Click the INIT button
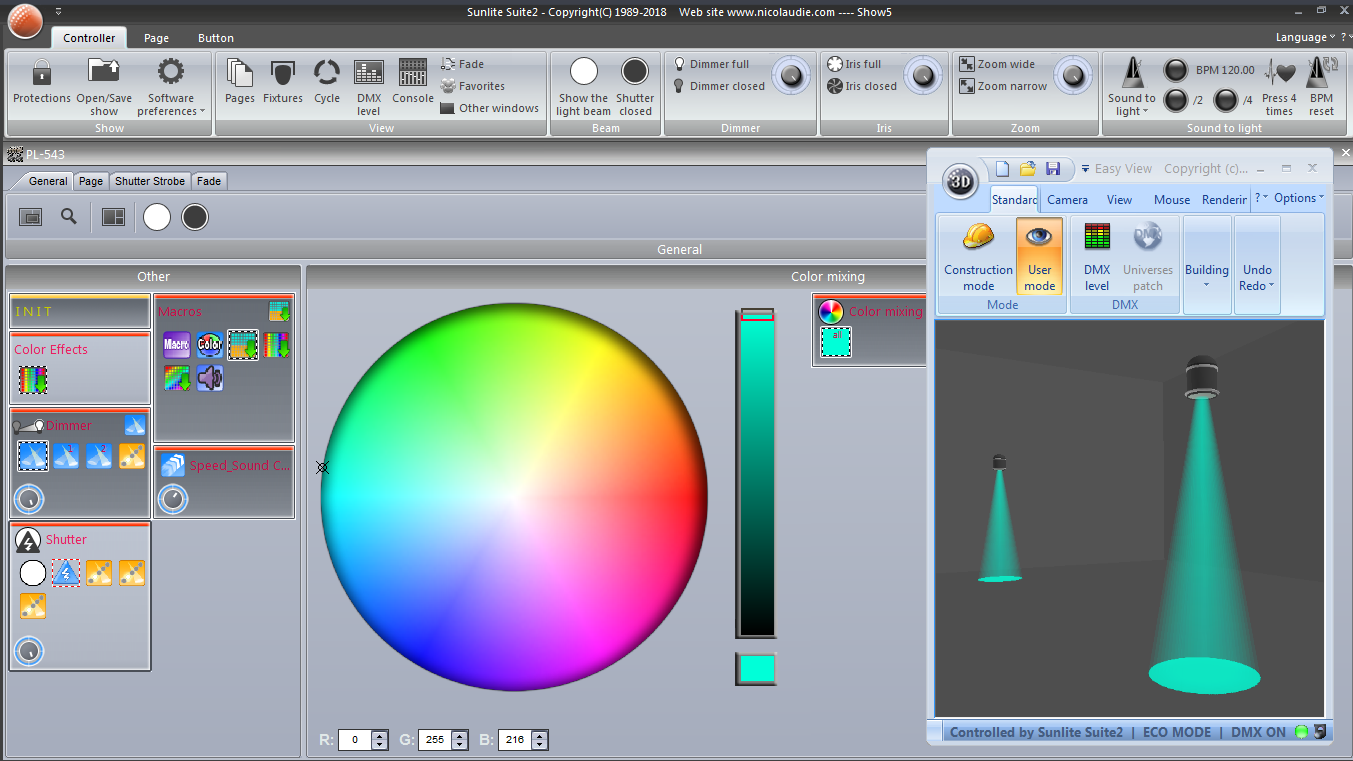 point(80,312)
